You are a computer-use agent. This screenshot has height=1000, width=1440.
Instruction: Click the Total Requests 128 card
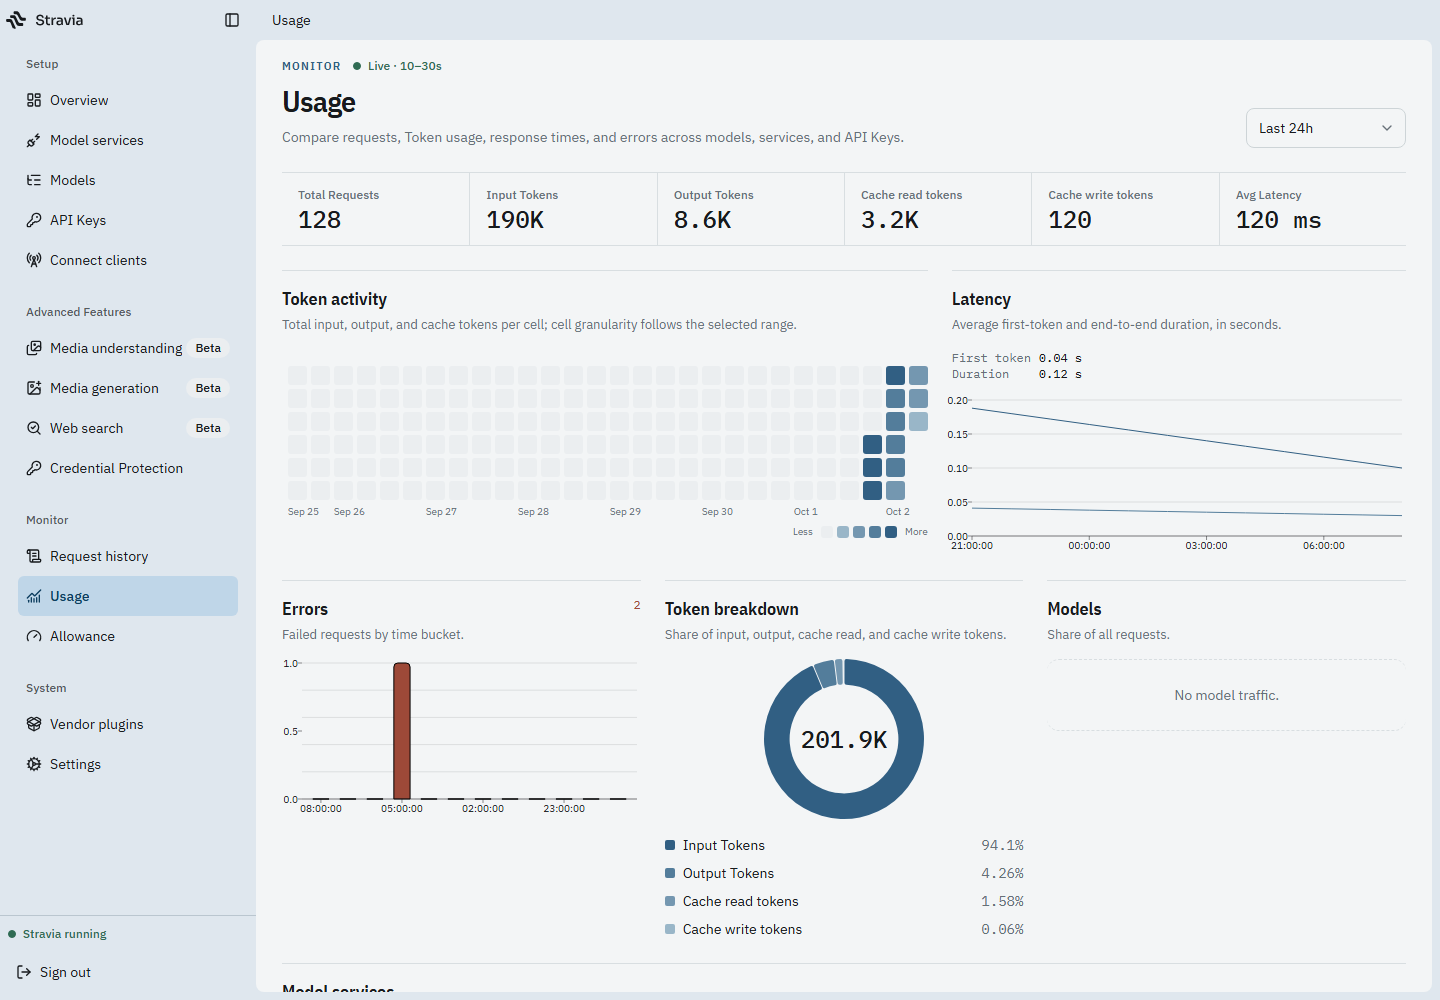[376, 209]
